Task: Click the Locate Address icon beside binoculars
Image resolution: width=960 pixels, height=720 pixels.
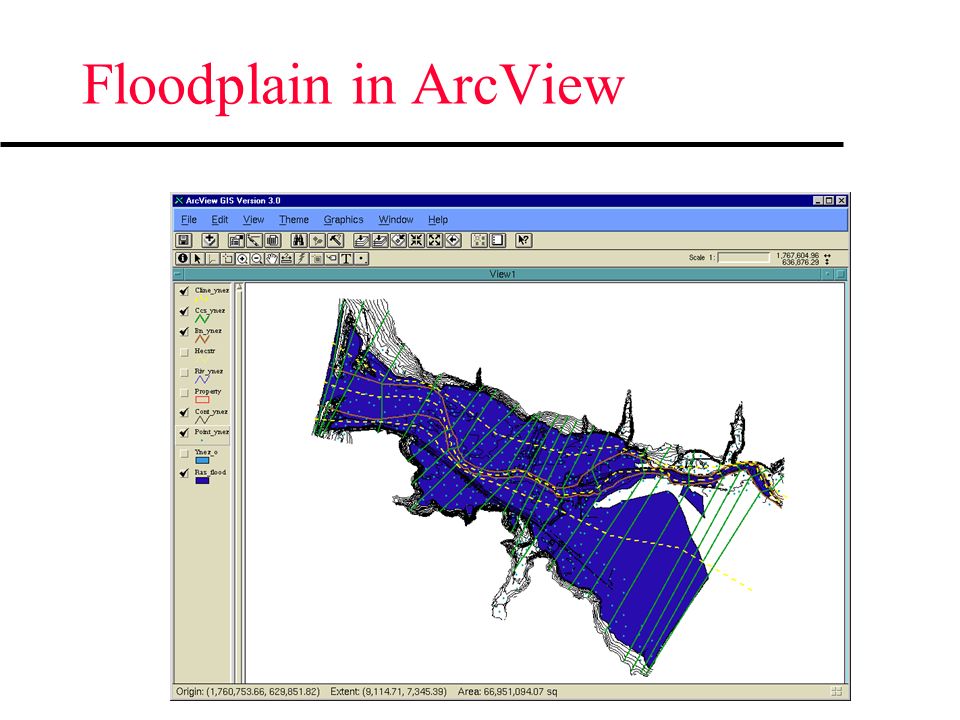Action: click(x=317, y=240)
